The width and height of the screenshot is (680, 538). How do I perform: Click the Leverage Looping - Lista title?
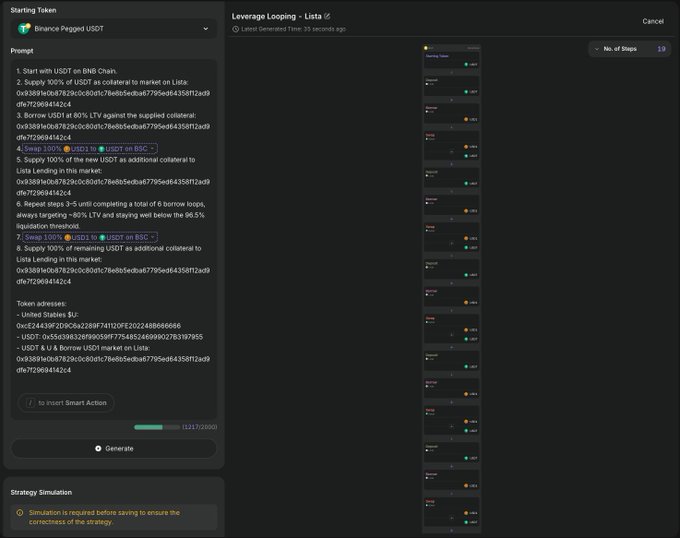[276, 16]
